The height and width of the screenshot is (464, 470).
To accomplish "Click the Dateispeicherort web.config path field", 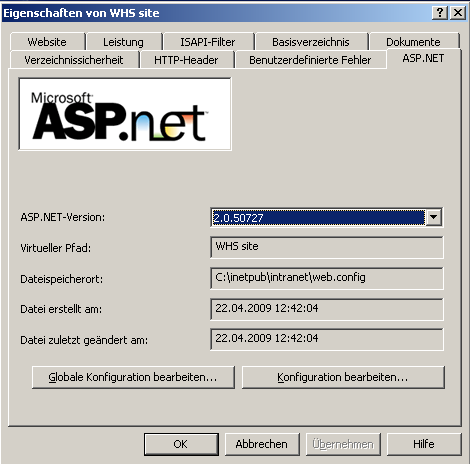I will (327, 278).
